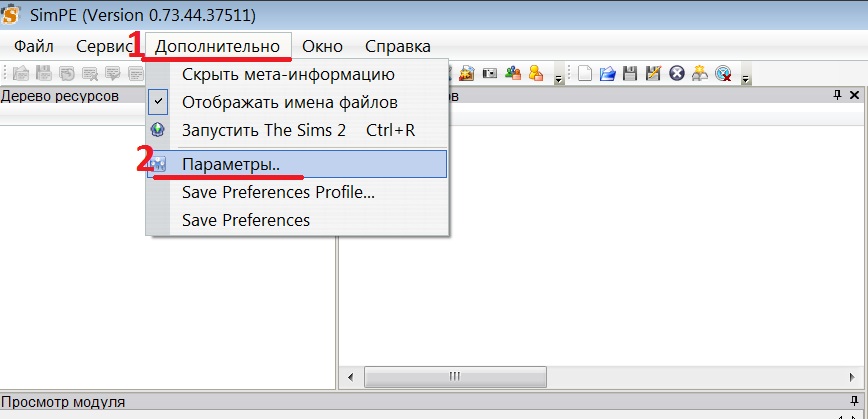Open the Справка menu
The width and height of the screenshot is (868, 419).
pos(397,46)
